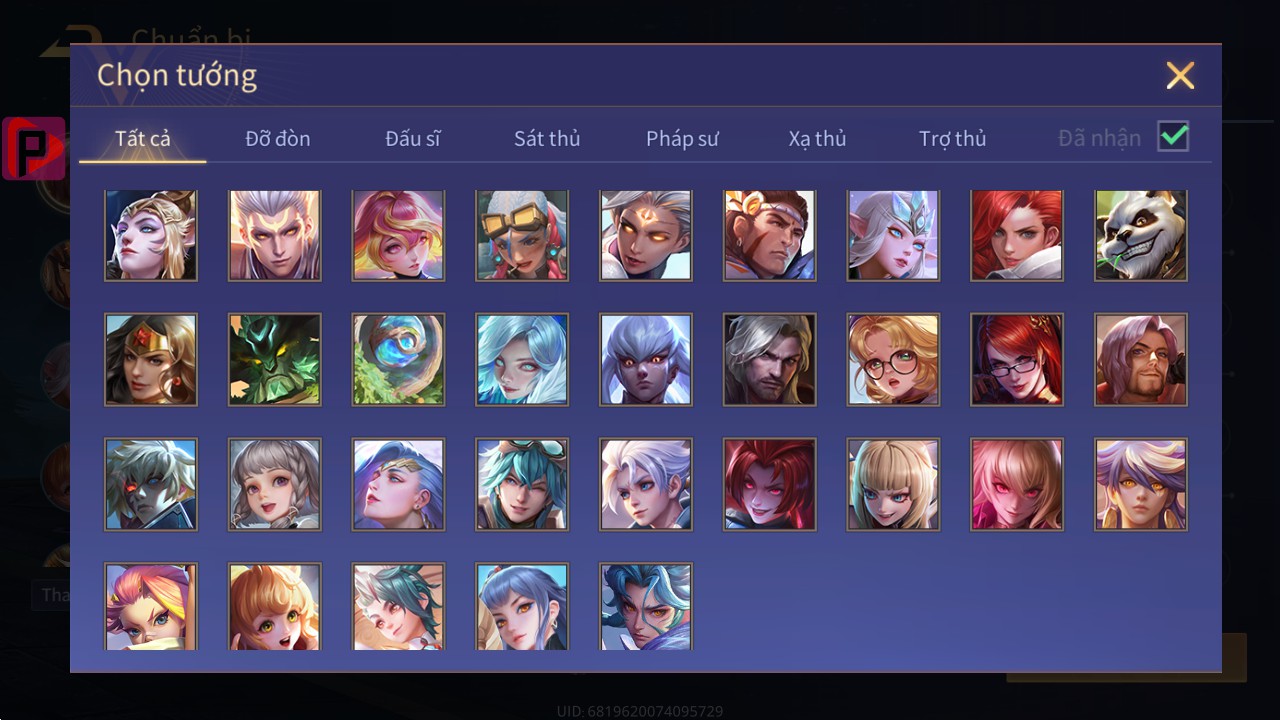Image resolution: width=1280 pixels, height=720 pixels.
Task: Open the Trợ thủ tab
Action: [x=953, y=139]
